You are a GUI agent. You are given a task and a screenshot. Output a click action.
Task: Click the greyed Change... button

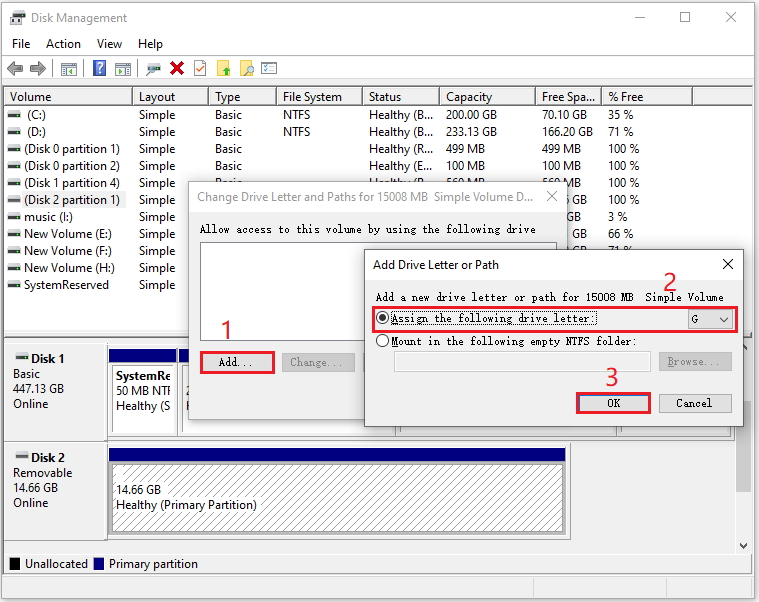point(318,362)
